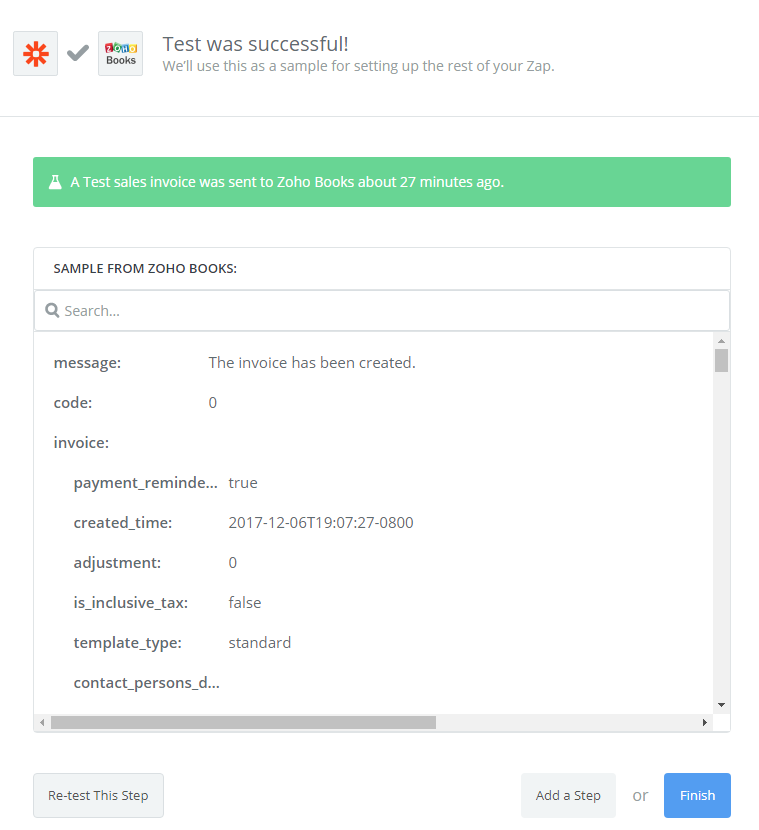759x830 pixels.
Task: Click the vertical scrollbar thumb
Action: tap(721, 360)
